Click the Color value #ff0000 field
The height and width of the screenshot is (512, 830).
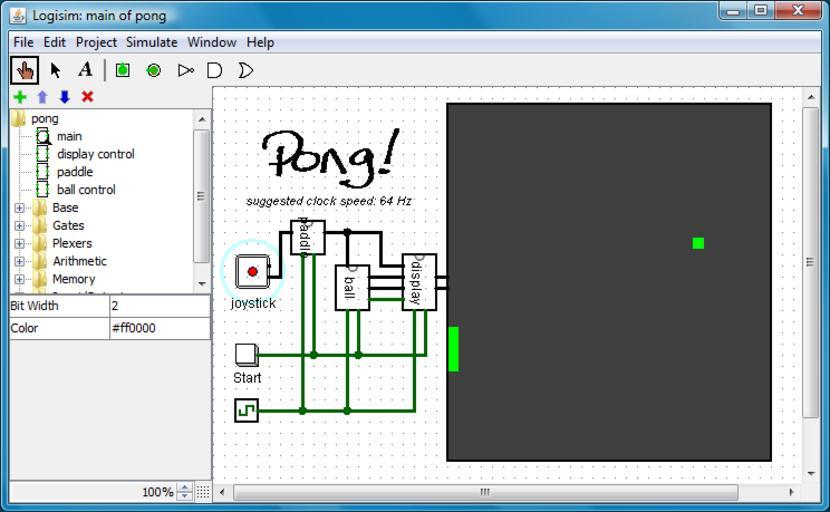[x=159, y=328]
